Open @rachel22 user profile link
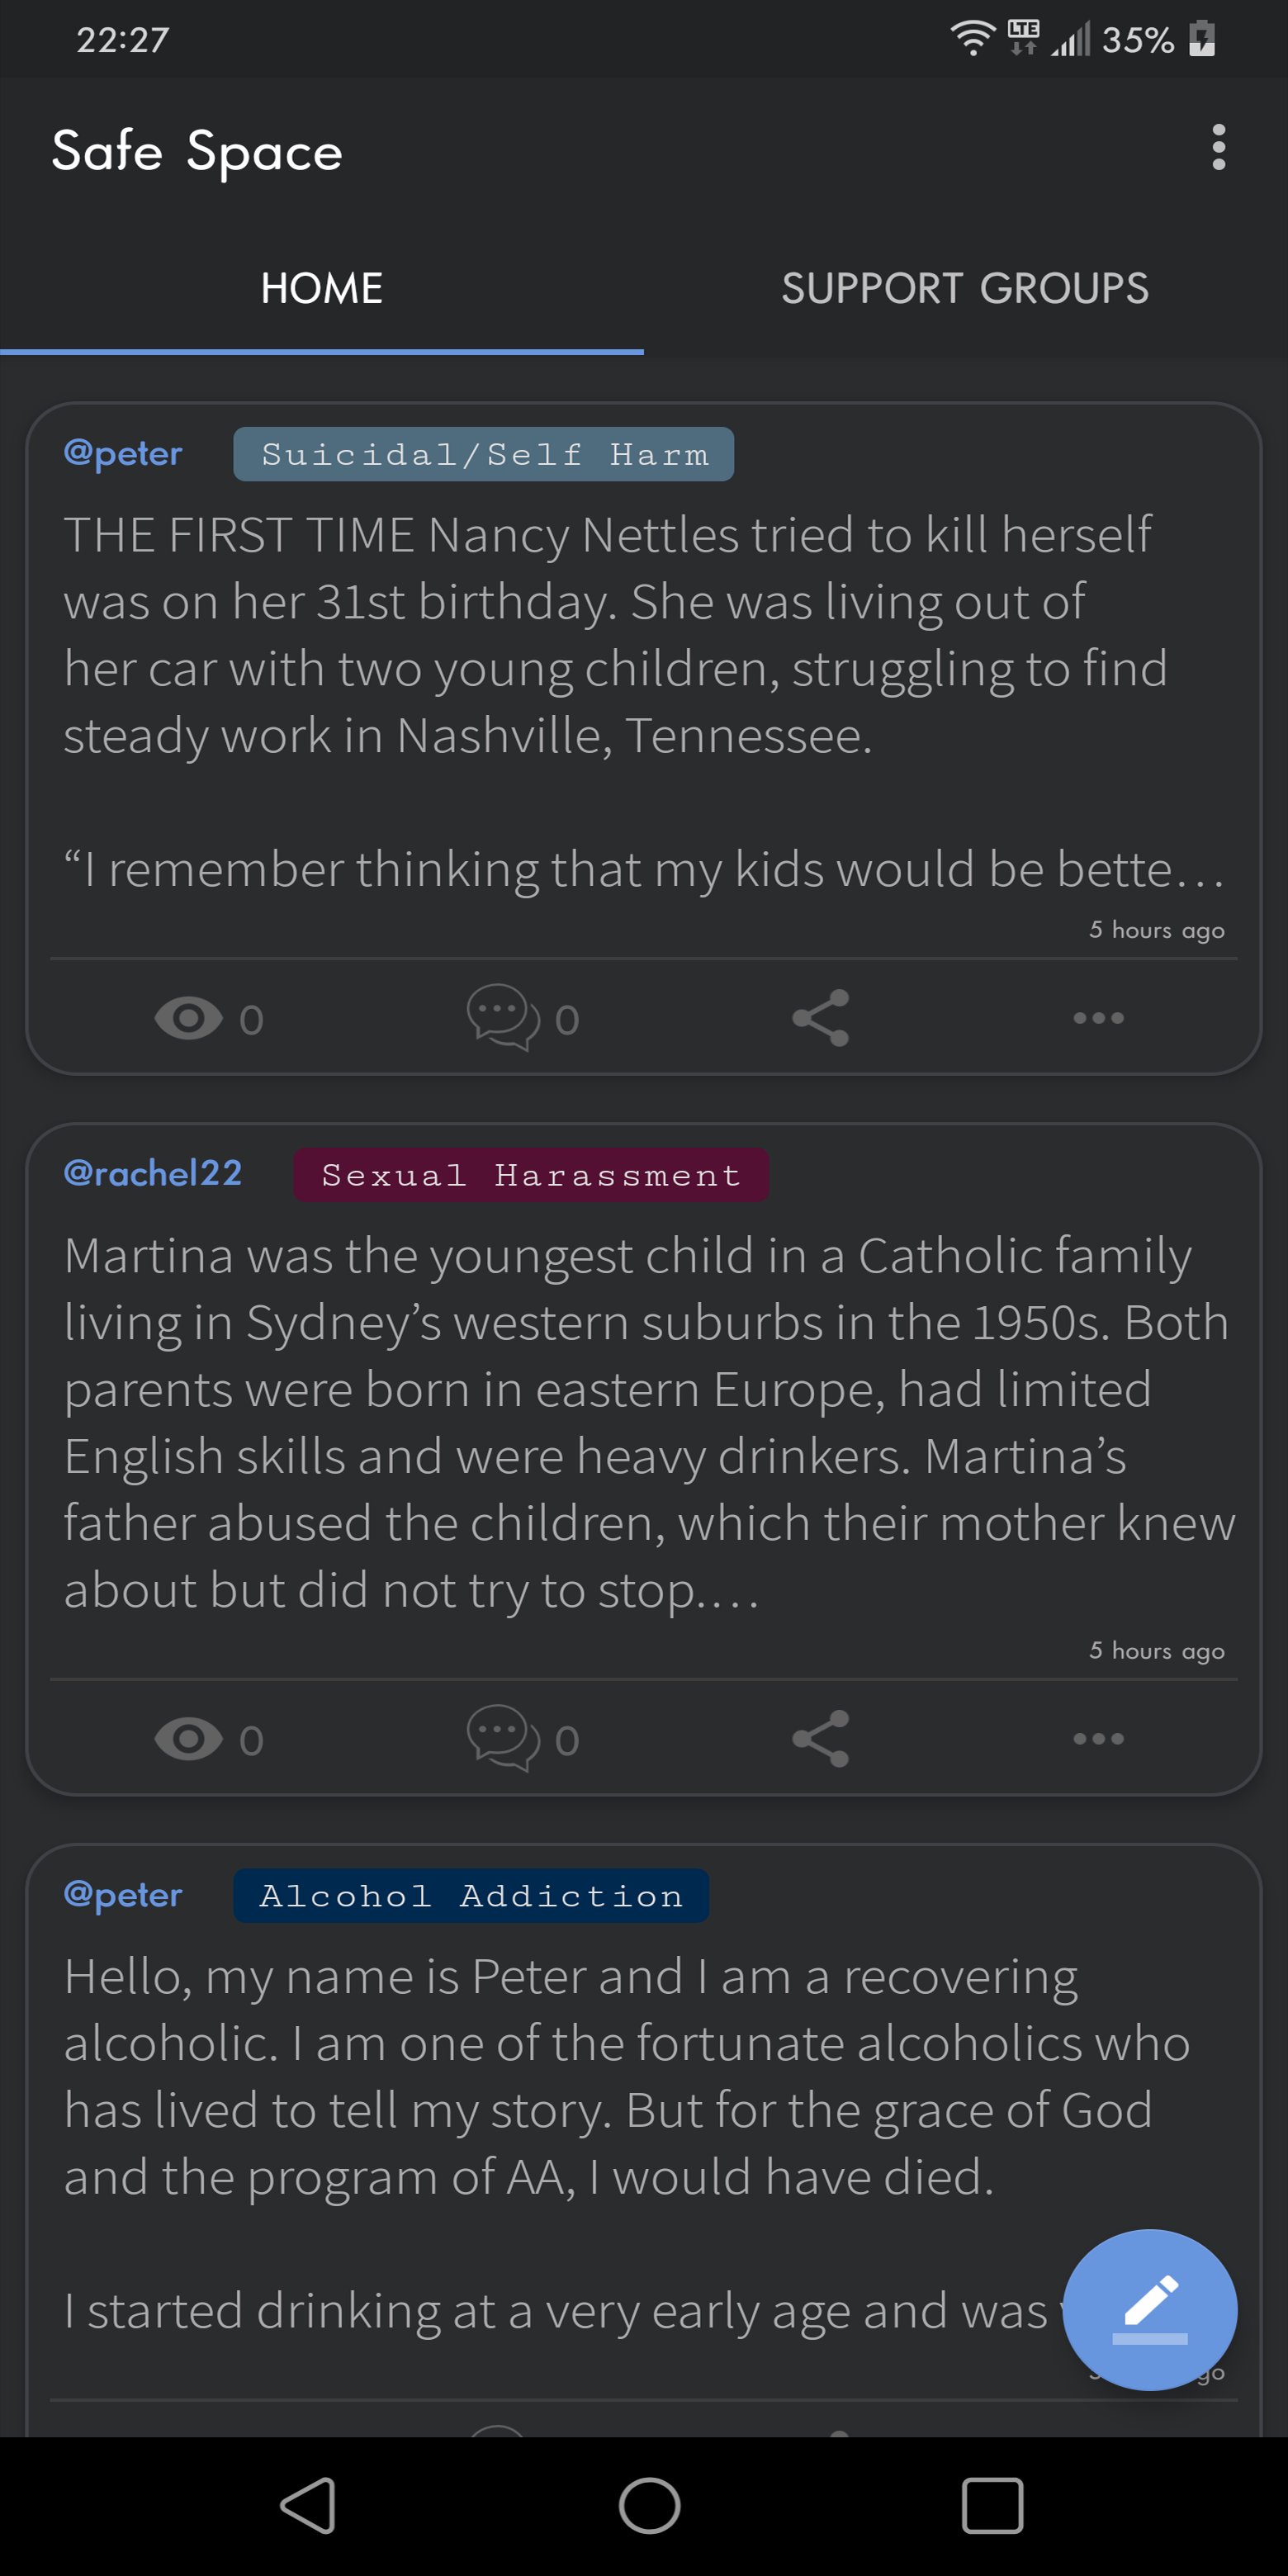 153,1173
